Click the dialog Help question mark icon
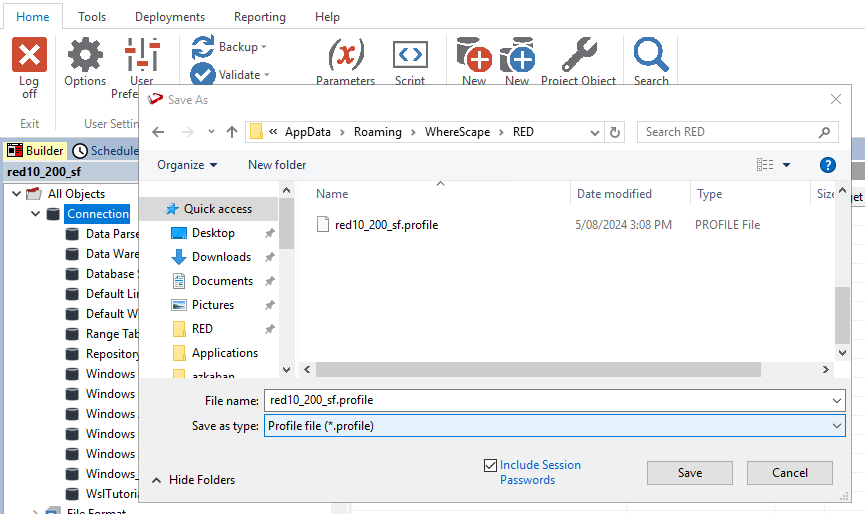The height and width of the screenshot is (514, 865). pos(827,165)
